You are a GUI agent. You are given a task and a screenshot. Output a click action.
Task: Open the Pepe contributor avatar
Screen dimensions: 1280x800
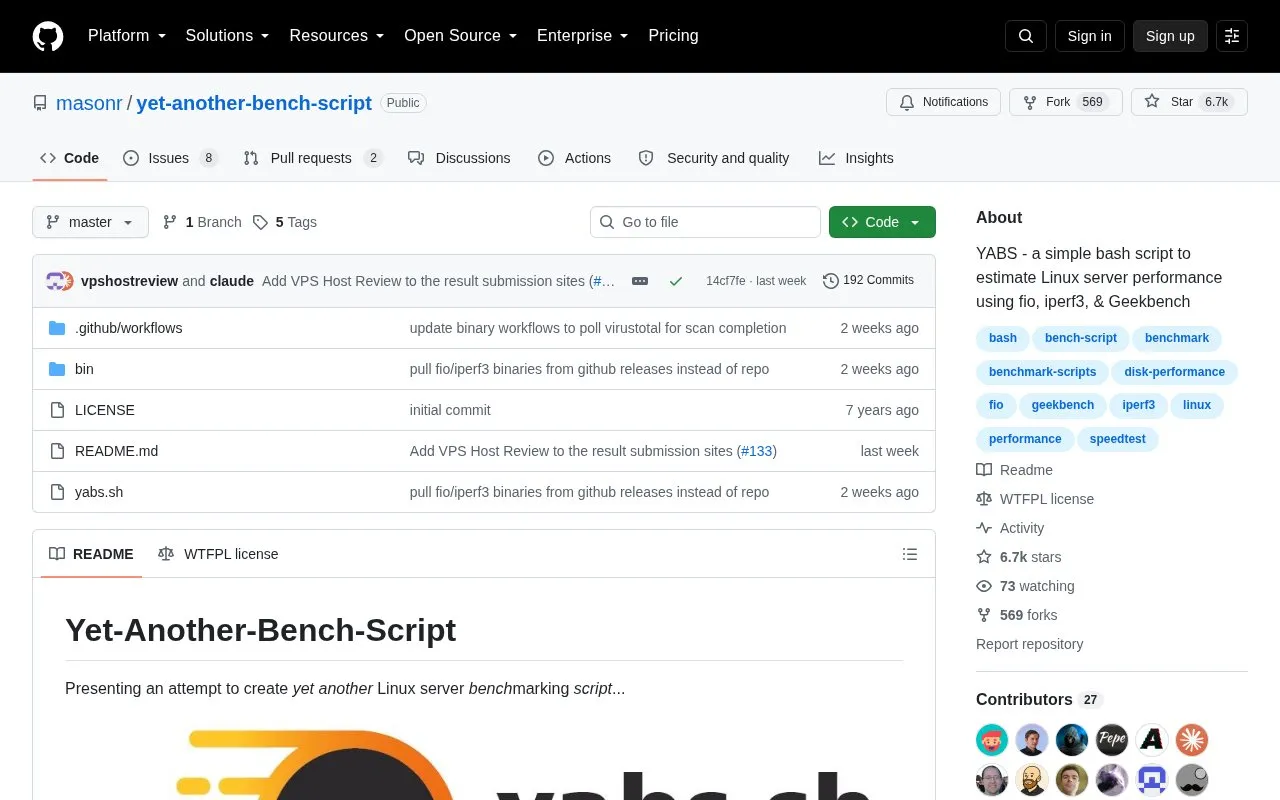pos(1112,740)
